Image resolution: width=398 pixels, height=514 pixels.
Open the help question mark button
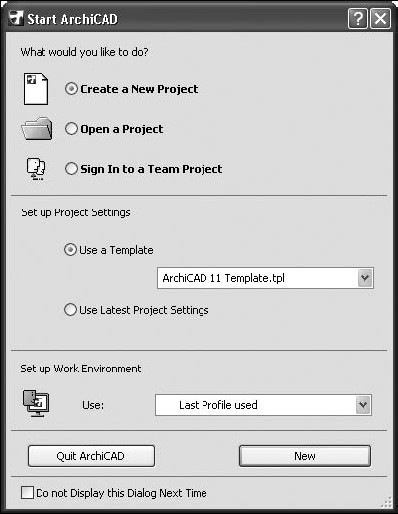(x=358, y=19)
